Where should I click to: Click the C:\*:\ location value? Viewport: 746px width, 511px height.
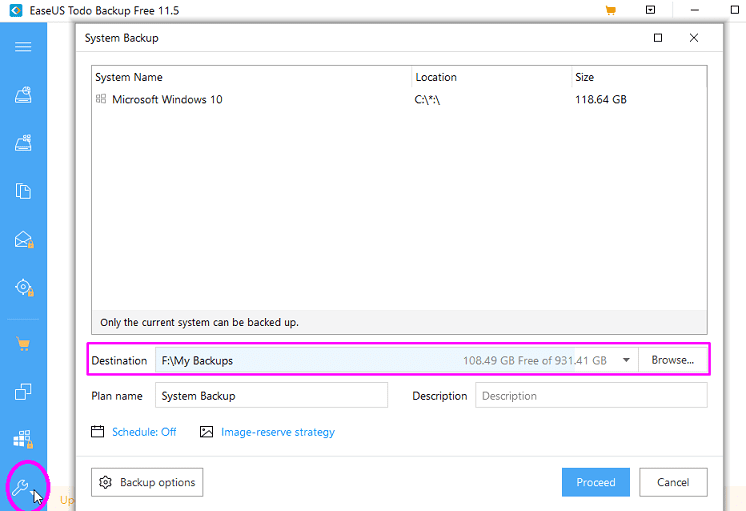click(427, 99)
